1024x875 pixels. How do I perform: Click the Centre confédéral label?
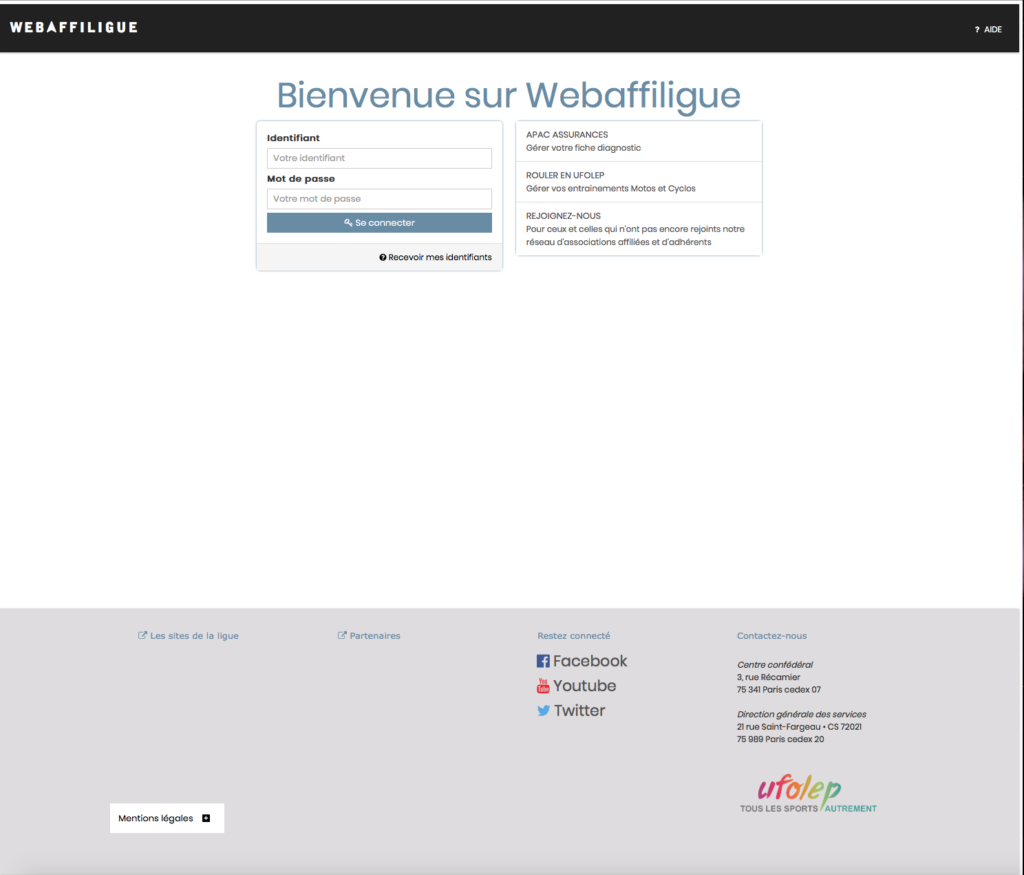(775, 665)
